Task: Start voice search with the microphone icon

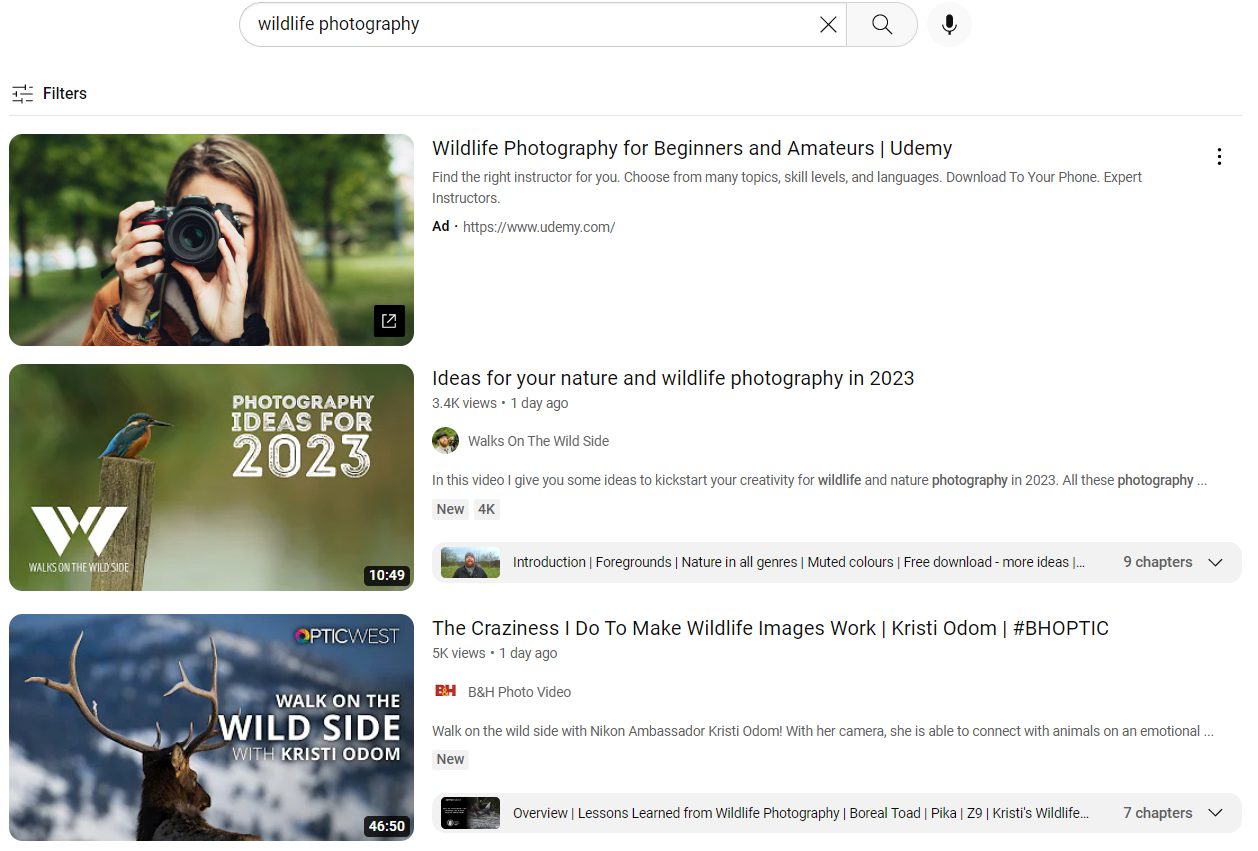Action: tap(949, 25)
